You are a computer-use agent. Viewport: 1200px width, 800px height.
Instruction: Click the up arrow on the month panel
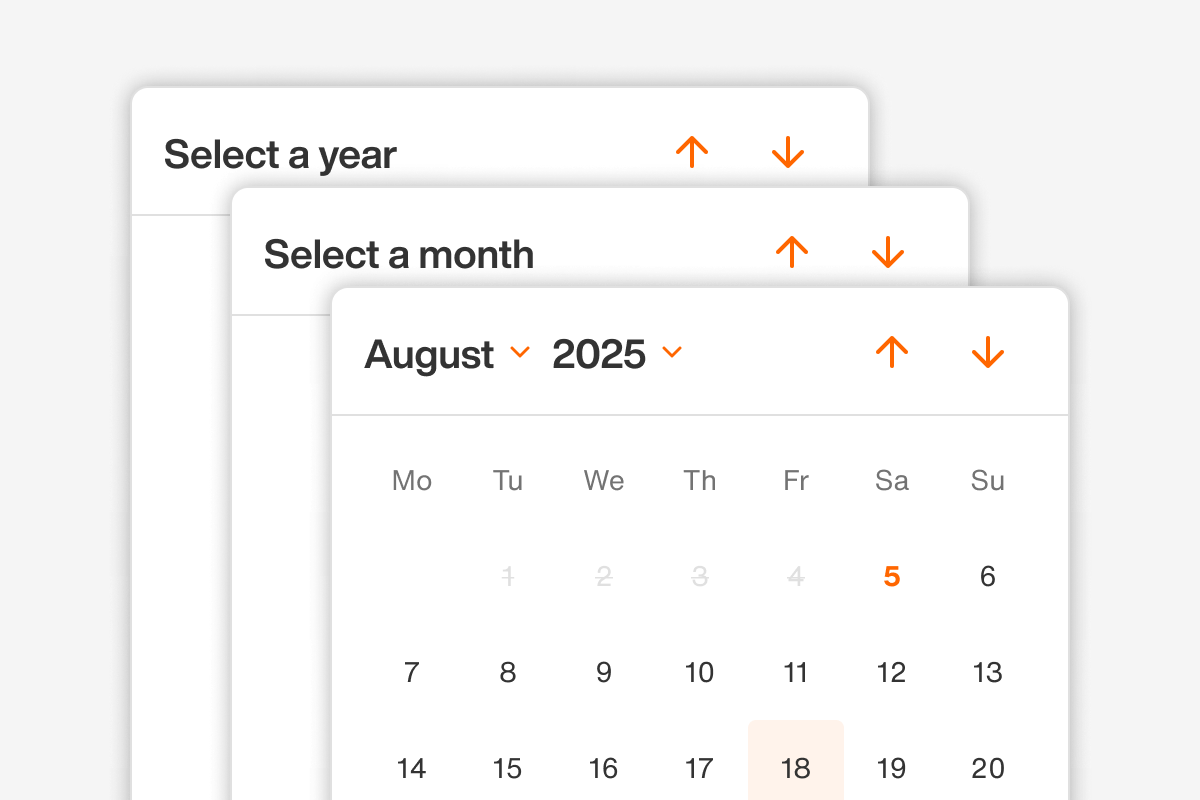click(792, 252)
